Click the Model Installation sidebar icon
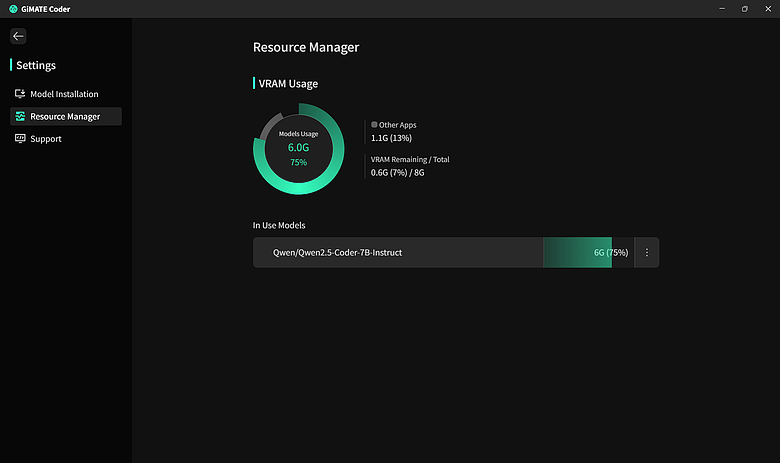Viewport: 780px width, 463px height. (x=20, y=94)
